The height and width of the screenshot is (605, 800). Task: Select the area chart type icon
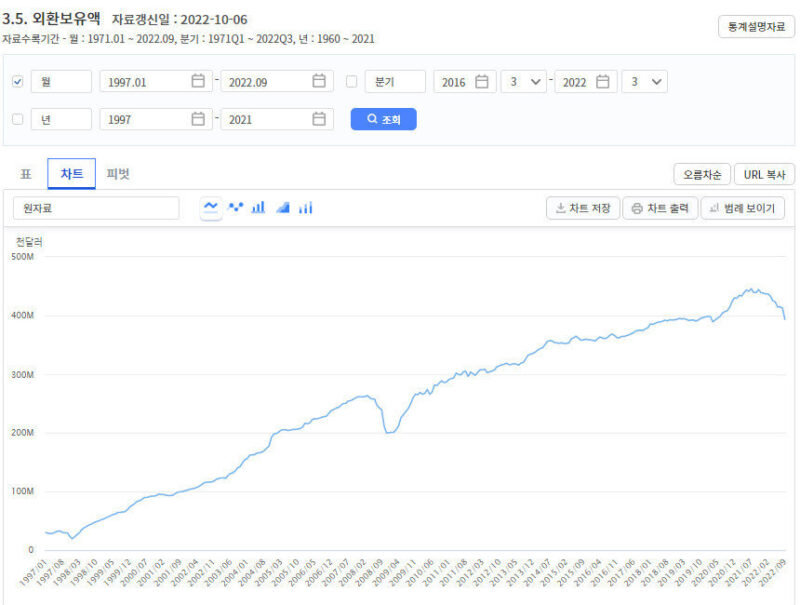[282, 207]
